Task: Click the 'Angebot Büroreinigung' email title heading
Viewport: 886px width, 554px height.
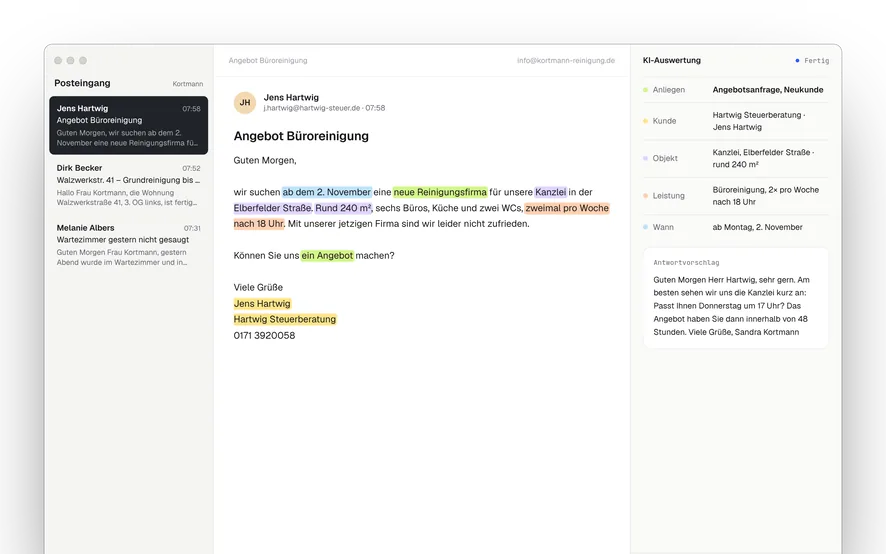Action: [x=301, y=136]
